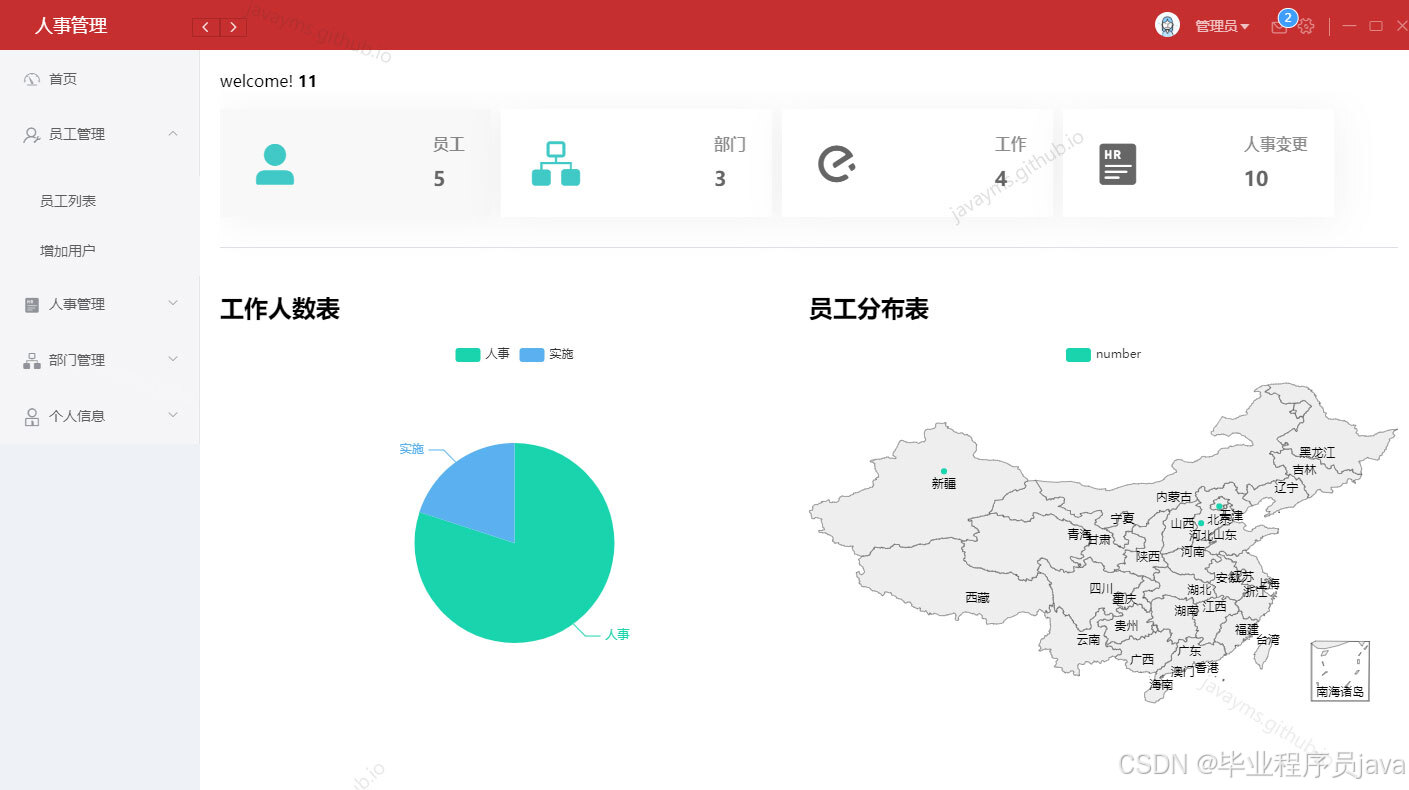
Task: Click the 工作 count 4
Action: pos(1001,179)
